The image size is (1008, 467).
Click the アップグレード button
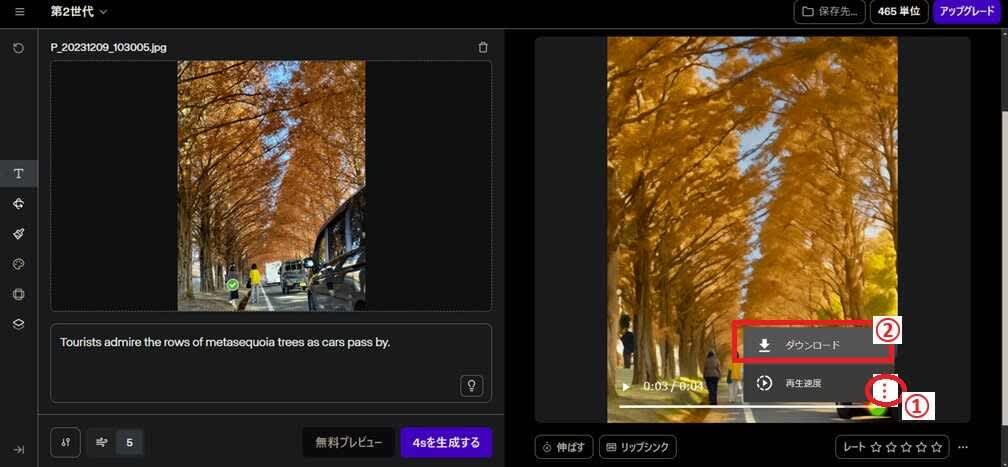[x=968, y=12]
